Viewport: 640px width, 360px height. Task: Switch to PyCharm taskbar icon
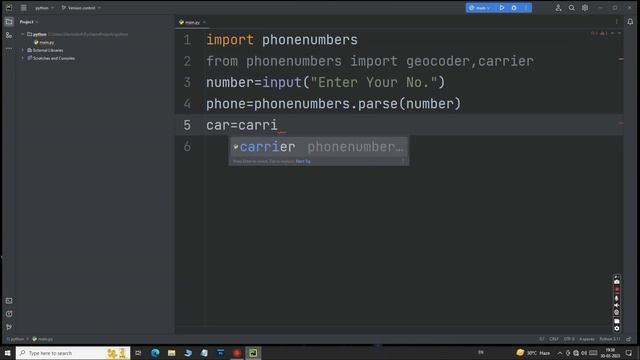(253, 353)
